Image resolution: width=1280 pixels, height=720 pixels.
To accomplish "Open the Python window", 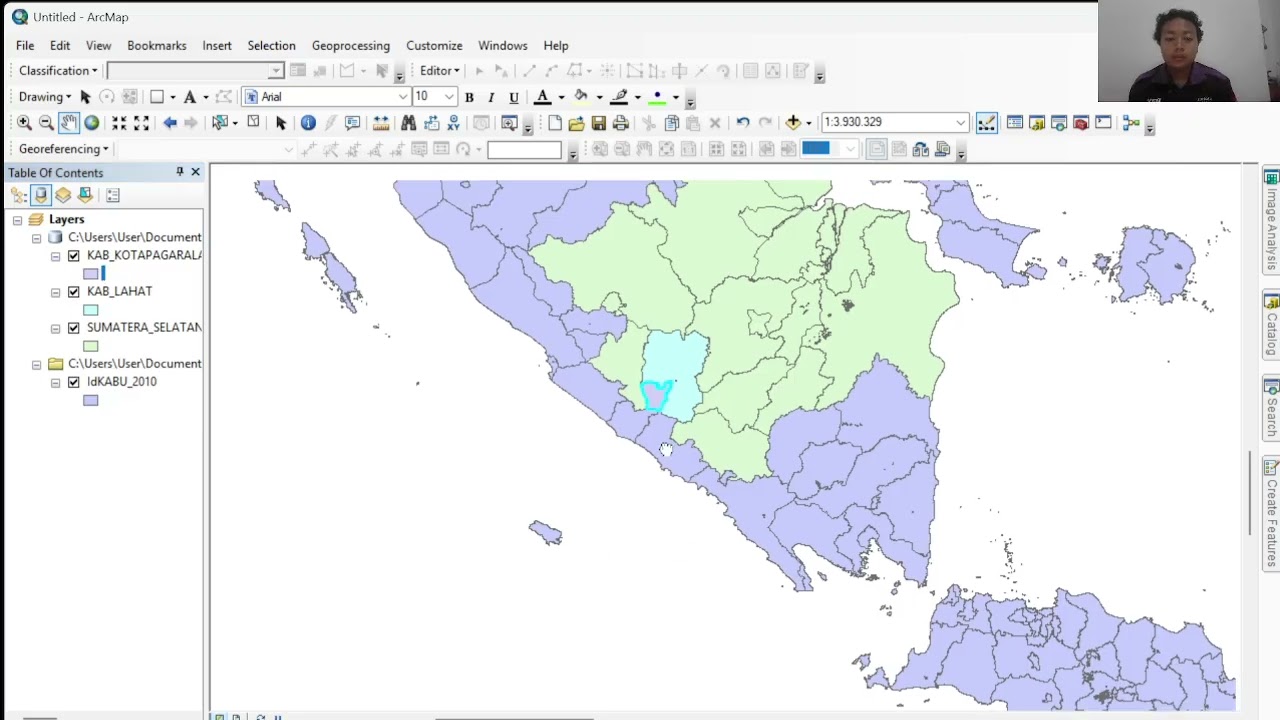I will point(1103,122).
